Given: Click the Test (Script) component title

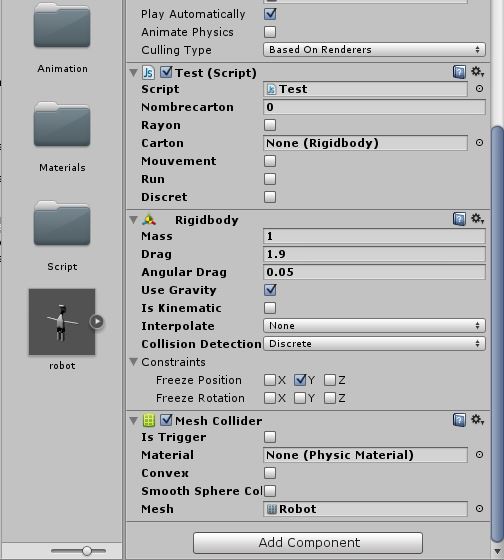Looking at the screenshot, I should [x=216, y=73].
